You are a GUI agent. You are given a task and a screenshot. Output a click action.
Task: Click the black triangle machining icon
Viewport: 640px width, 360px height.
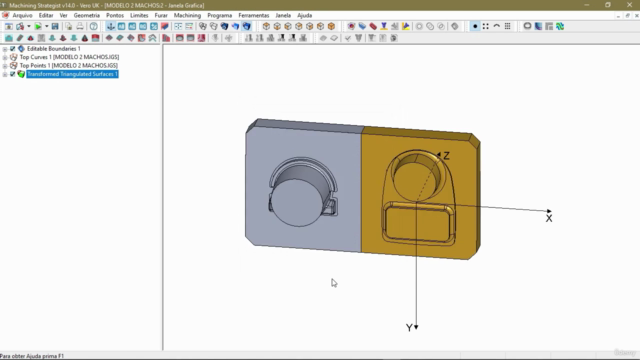[x=85, y=38]
